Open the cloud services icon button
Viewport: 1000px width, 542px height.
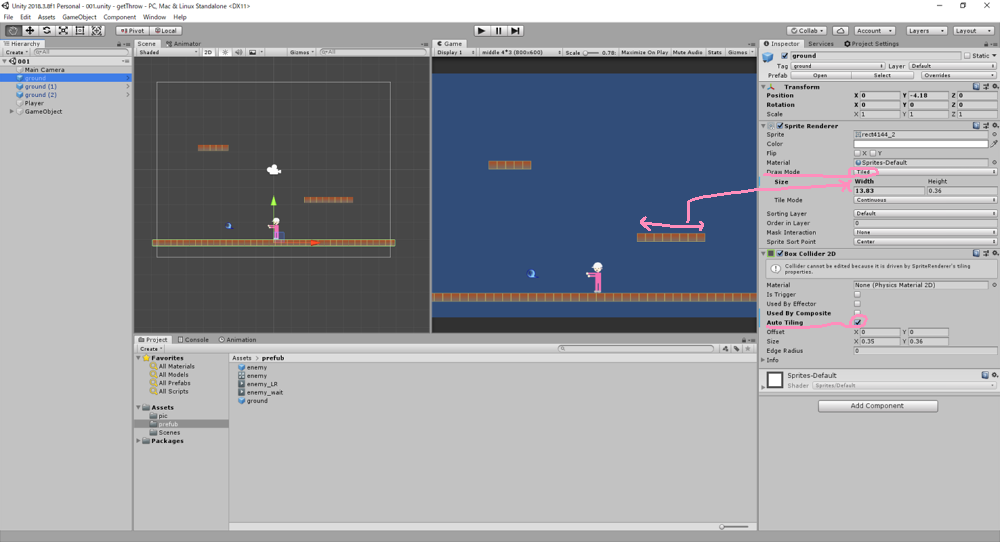click(841, 31)
